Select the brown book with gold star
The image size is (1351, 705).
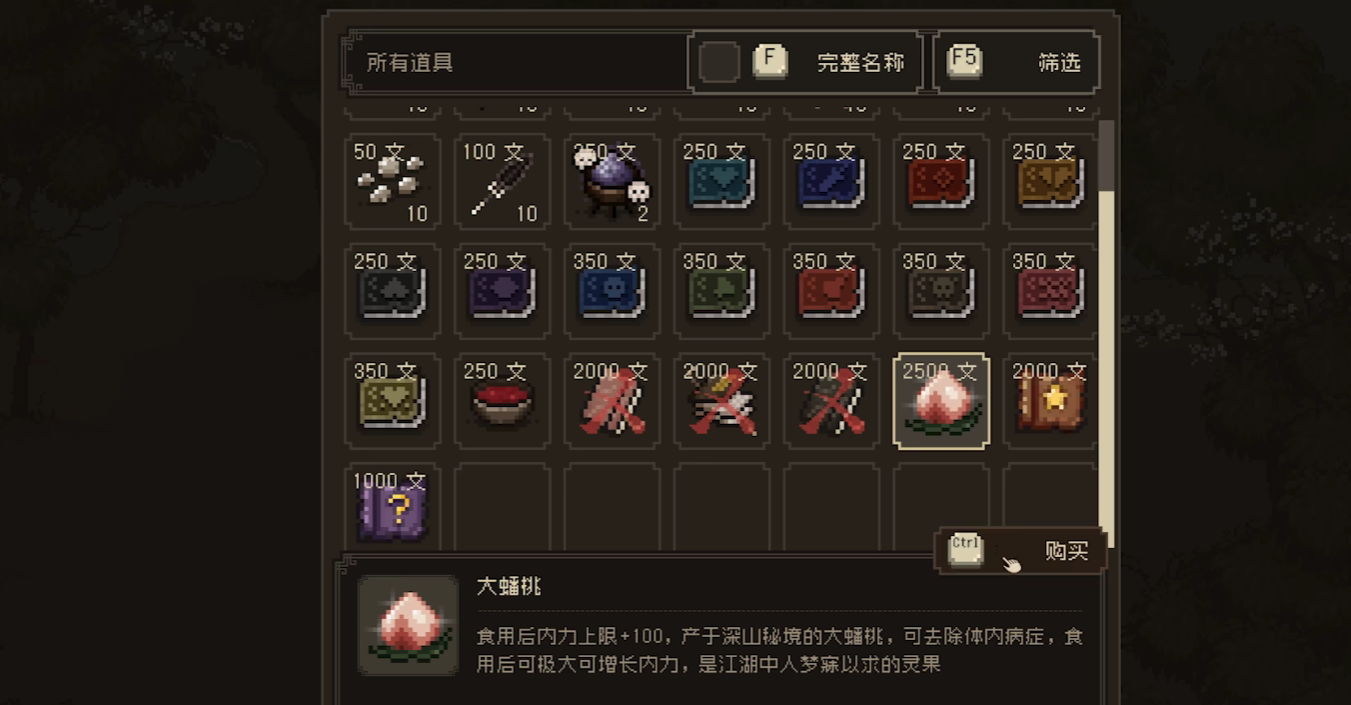click(1051, 401)
